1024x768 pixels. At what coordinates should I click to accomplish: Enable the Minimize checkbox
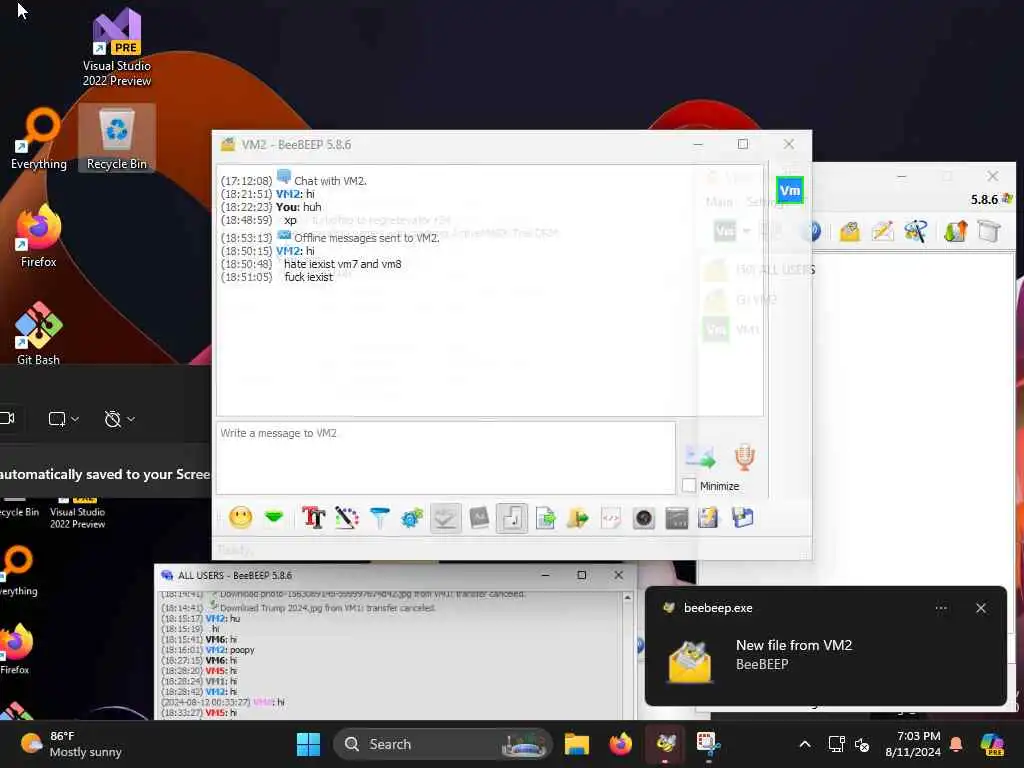coord(689,486)
